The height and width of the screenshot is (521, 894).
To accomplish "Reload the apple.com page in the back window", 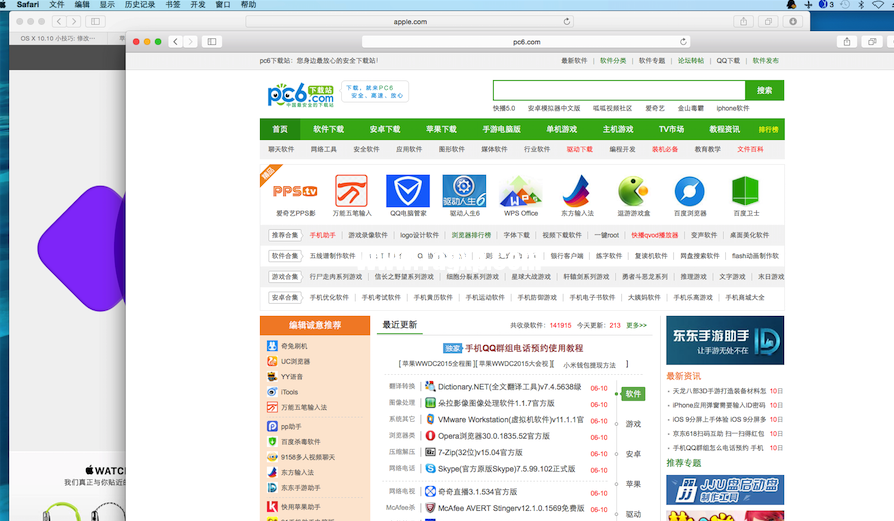I will pyautogui.click(x=567, y=22).
